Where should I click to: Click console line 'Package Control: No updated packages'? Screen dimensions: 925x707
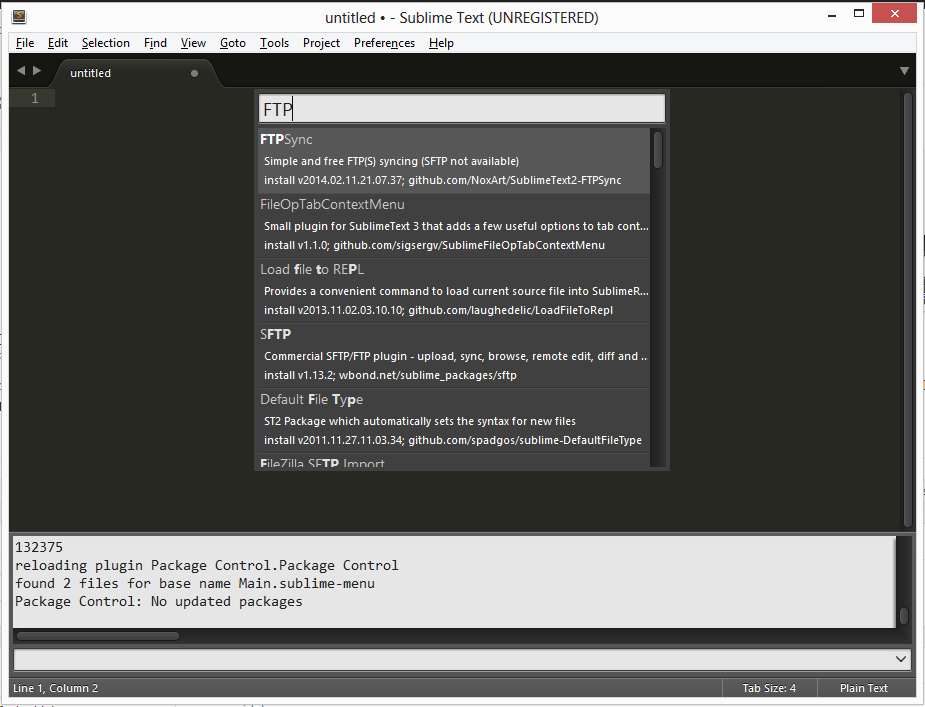coord(159,601)
